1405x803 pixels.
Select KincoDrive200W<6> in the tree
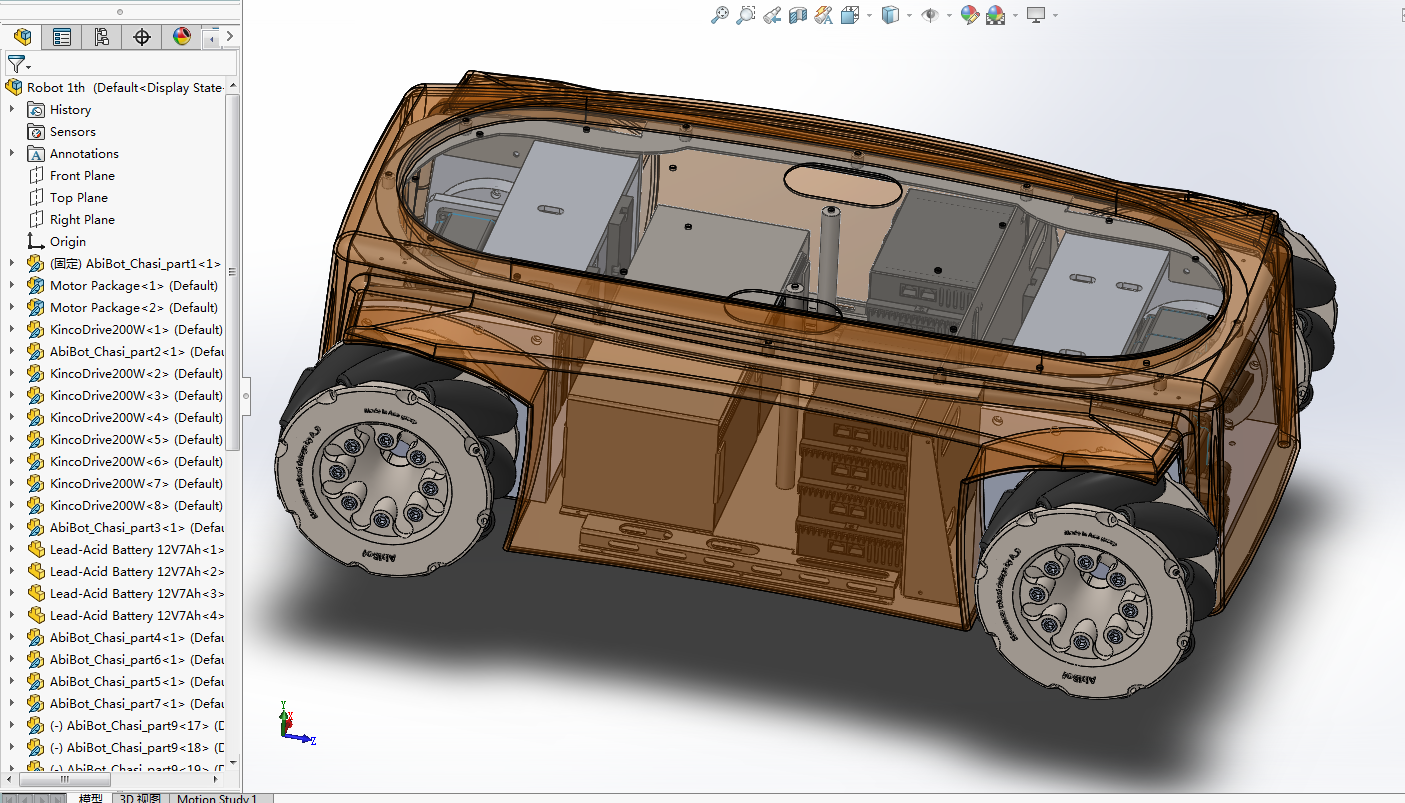coord(136,461)
